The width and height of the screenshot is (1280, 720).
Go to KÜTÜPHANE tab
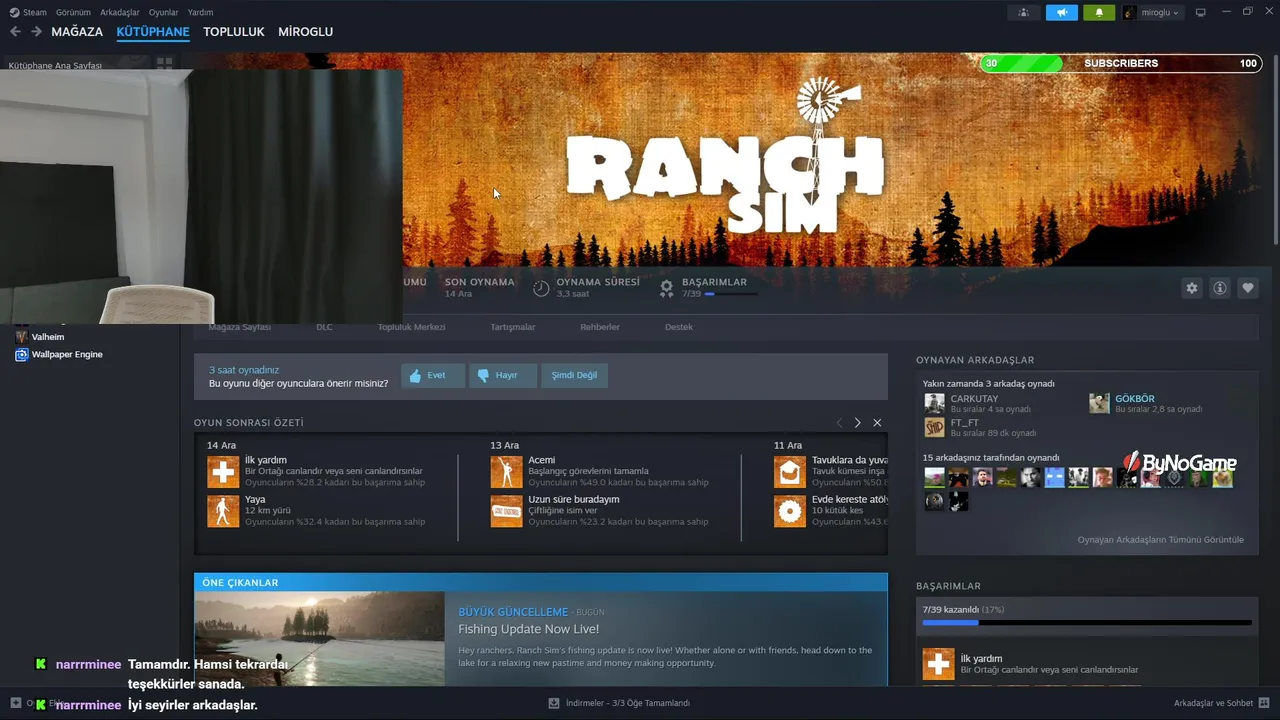(153, 32)
